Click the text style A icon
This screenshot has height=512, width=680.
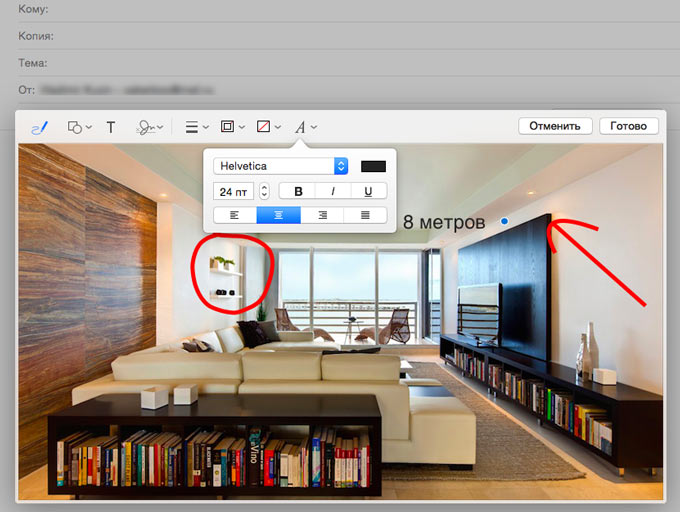pos(304,127)
